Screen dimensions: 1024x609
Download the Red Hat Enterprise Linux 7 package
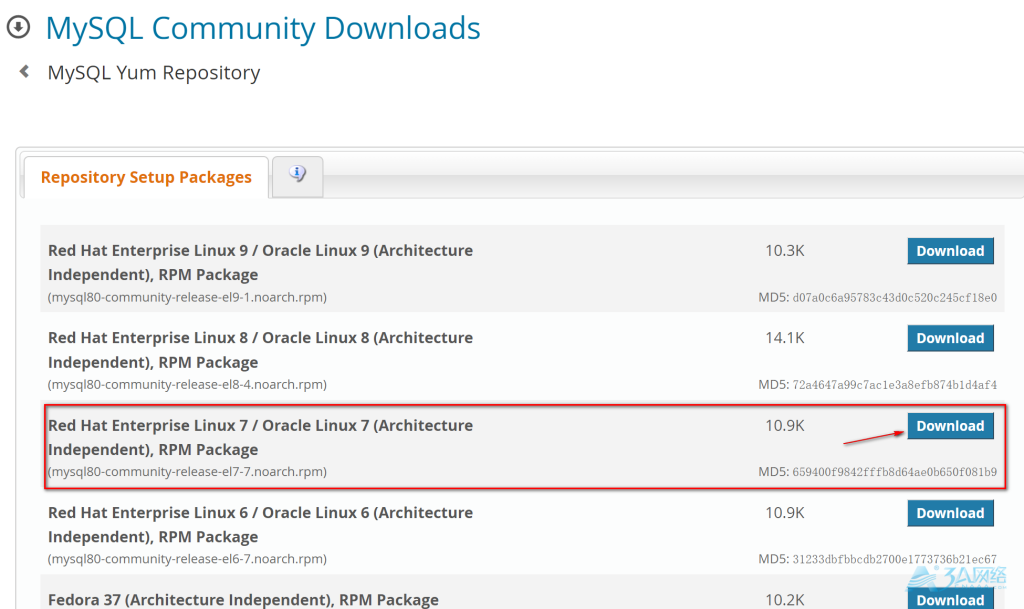tap(950, 426)
